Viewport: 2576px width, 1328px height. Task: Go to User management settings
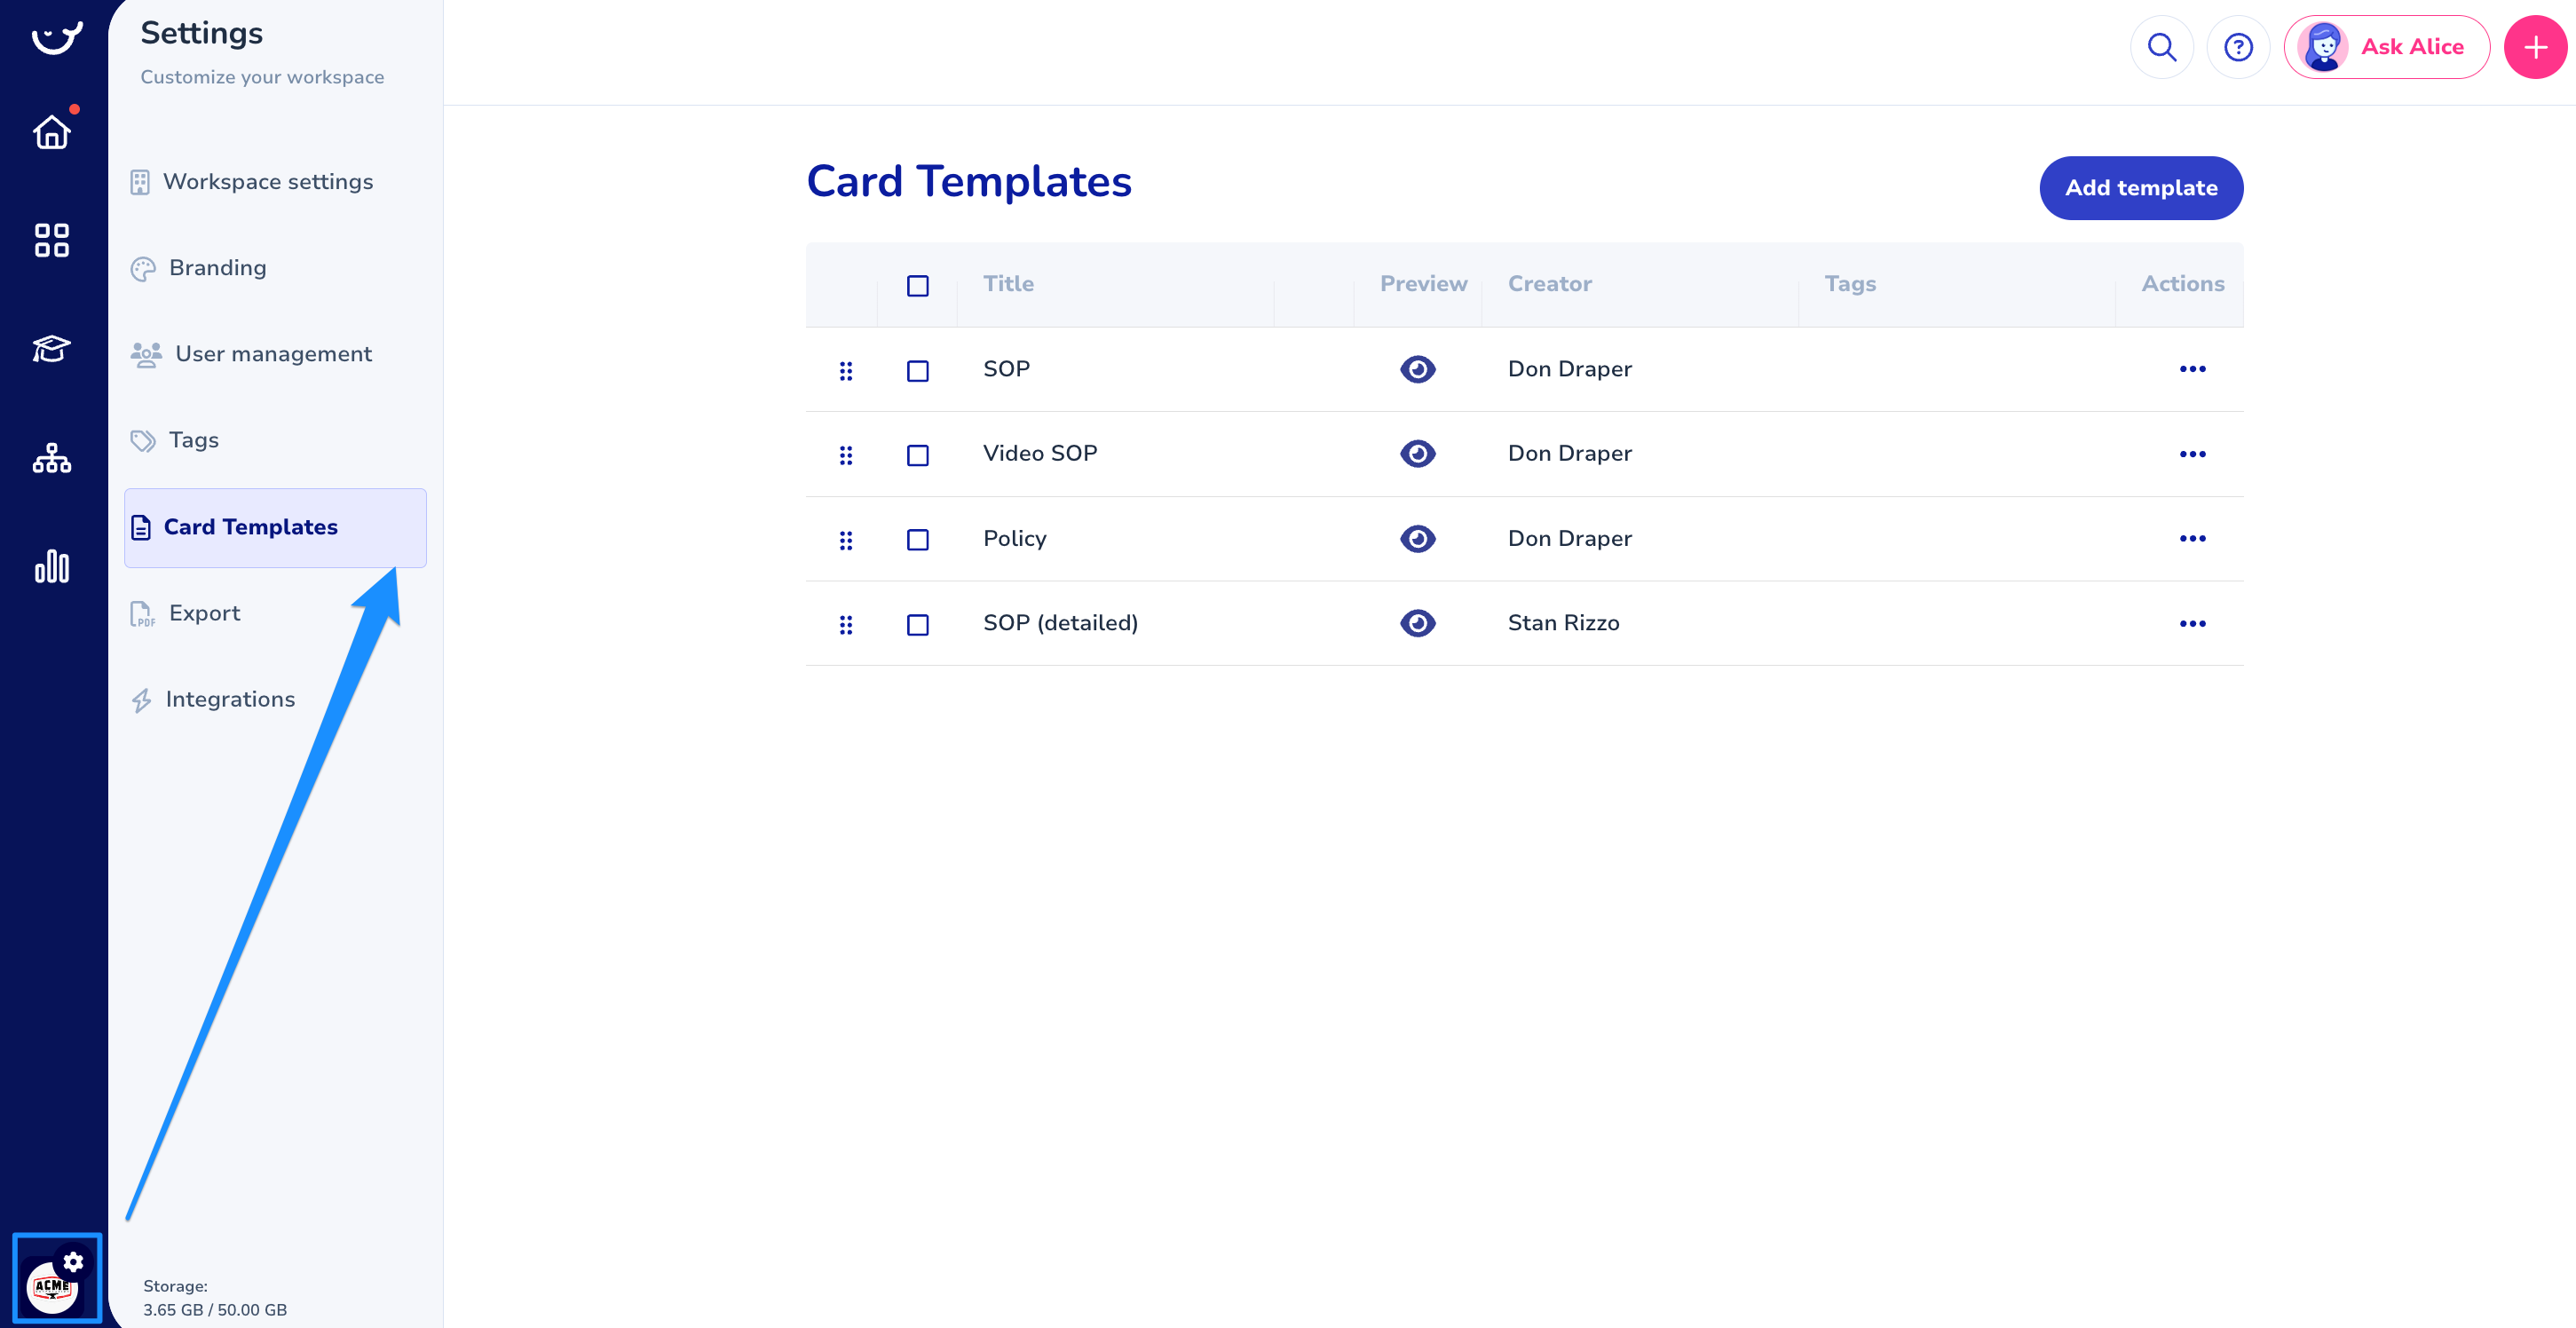272,354
